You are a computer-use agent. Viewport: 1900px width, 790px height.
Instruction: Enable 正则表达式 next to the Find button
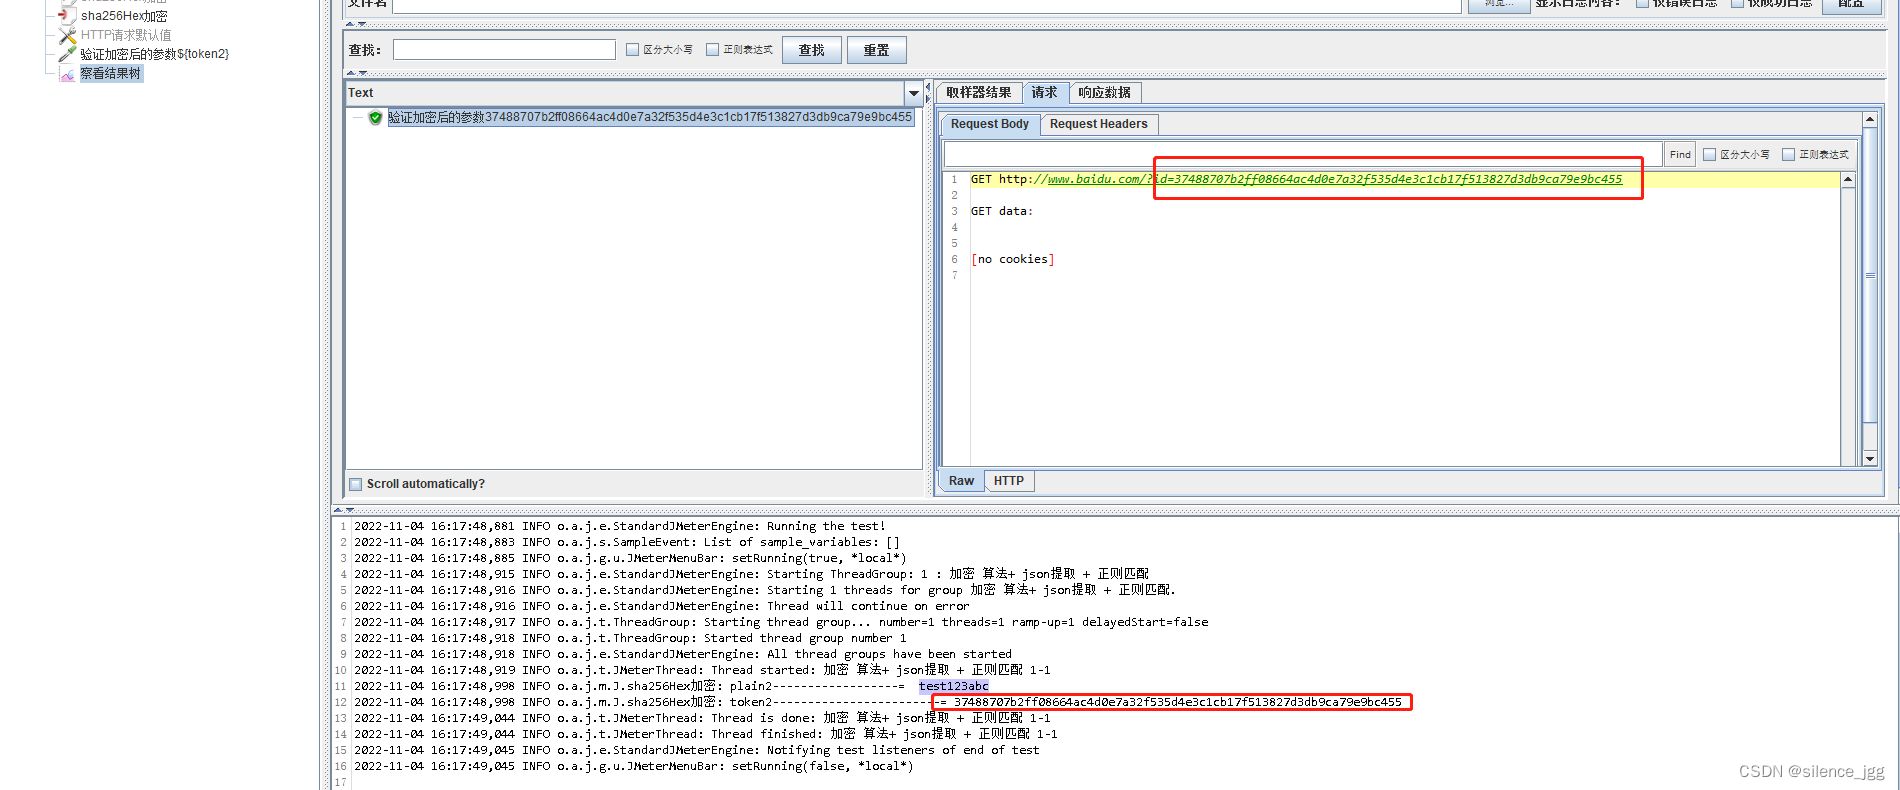tap(1788, 154)
